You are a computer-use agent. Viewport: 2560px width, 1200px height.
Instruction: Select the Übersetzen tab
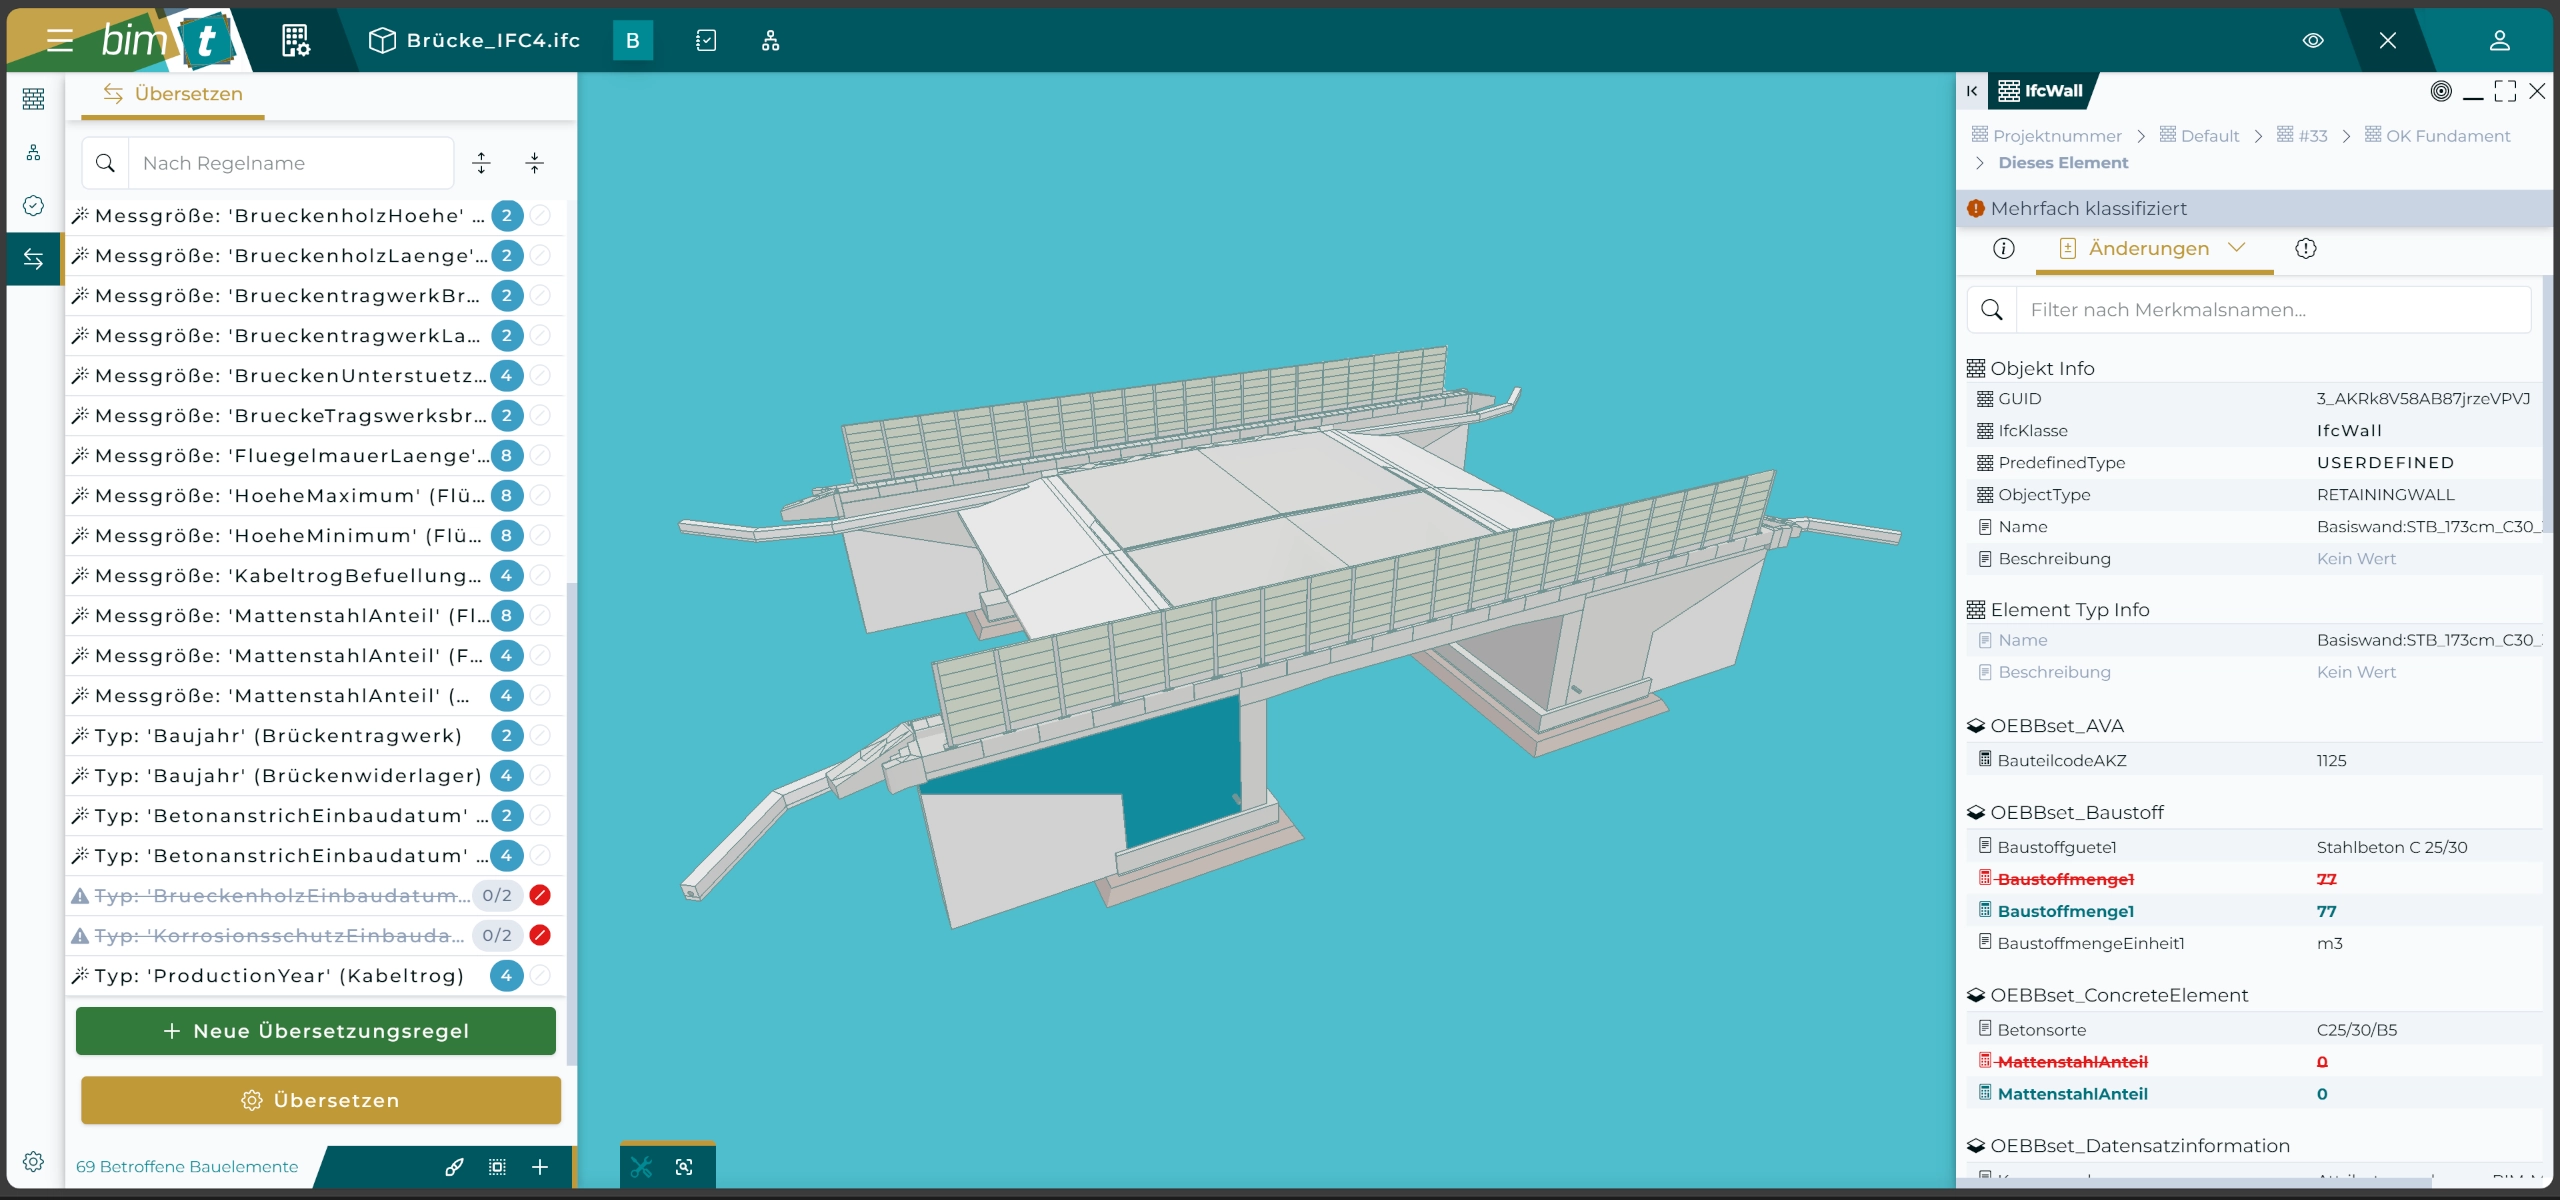click(x=174, y=94)
